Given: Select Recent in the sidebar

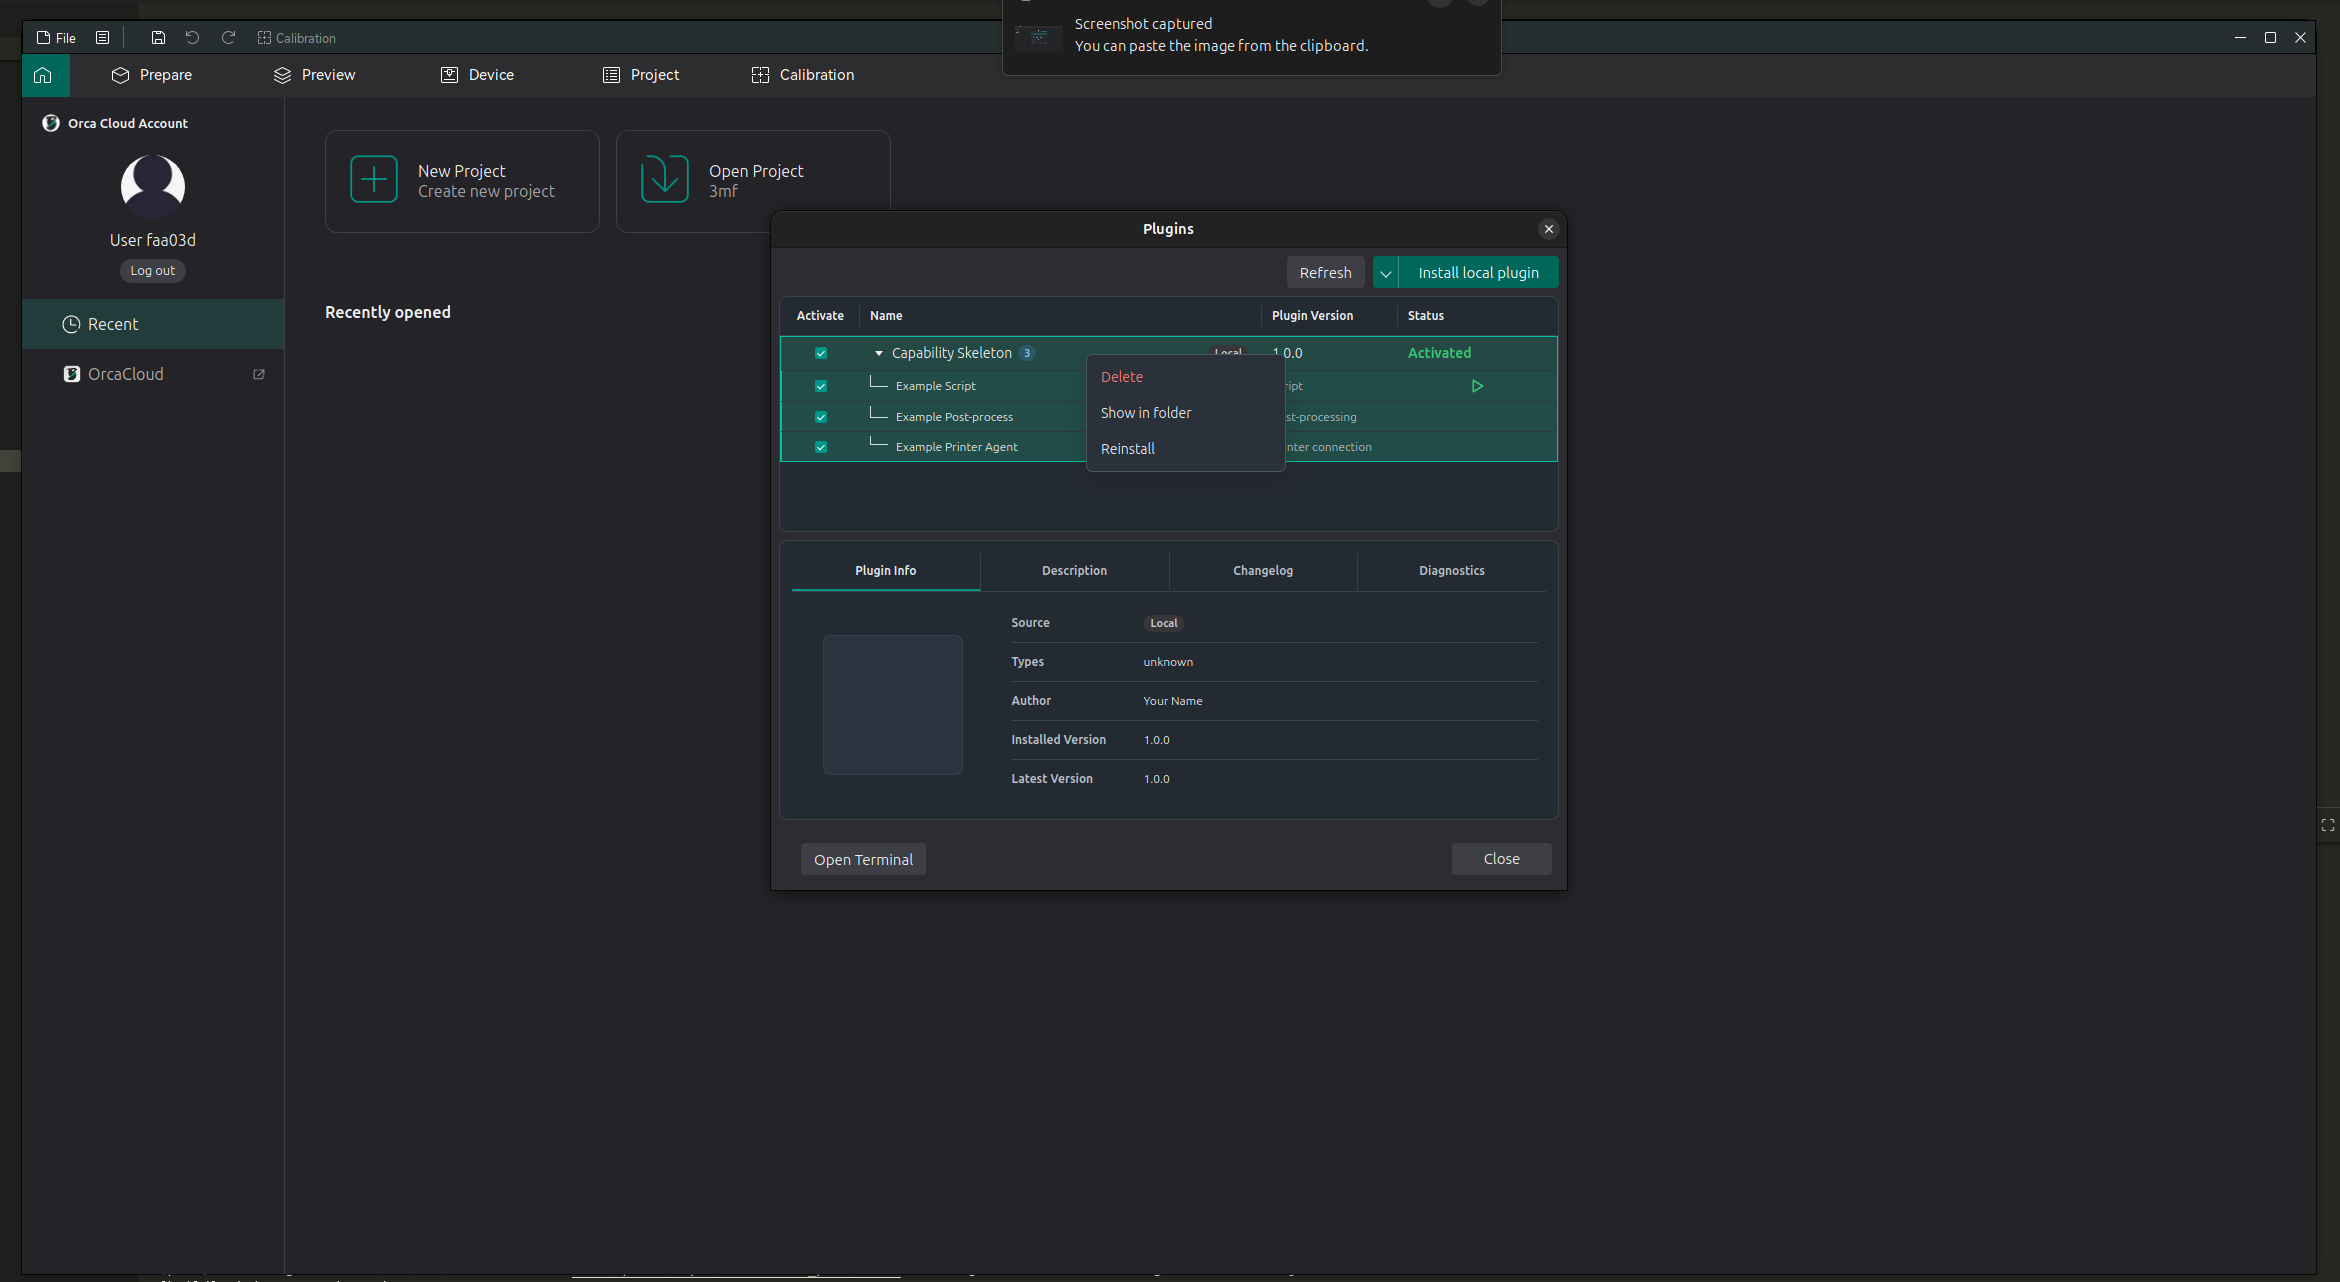Looking at the screenshot, I should tap(153, 324).
